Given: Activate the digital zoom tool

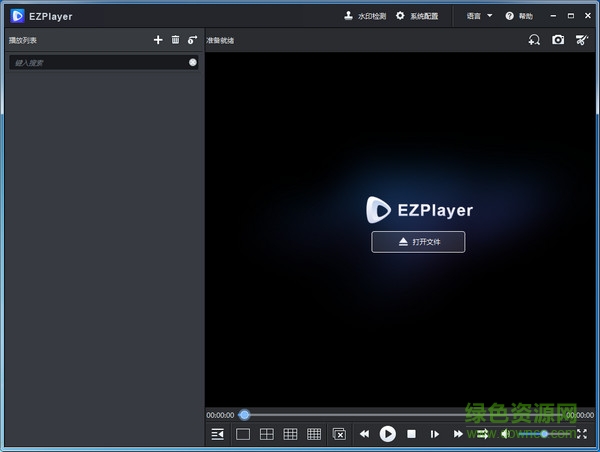Looking at the screenshot, I should pos(534,39).
